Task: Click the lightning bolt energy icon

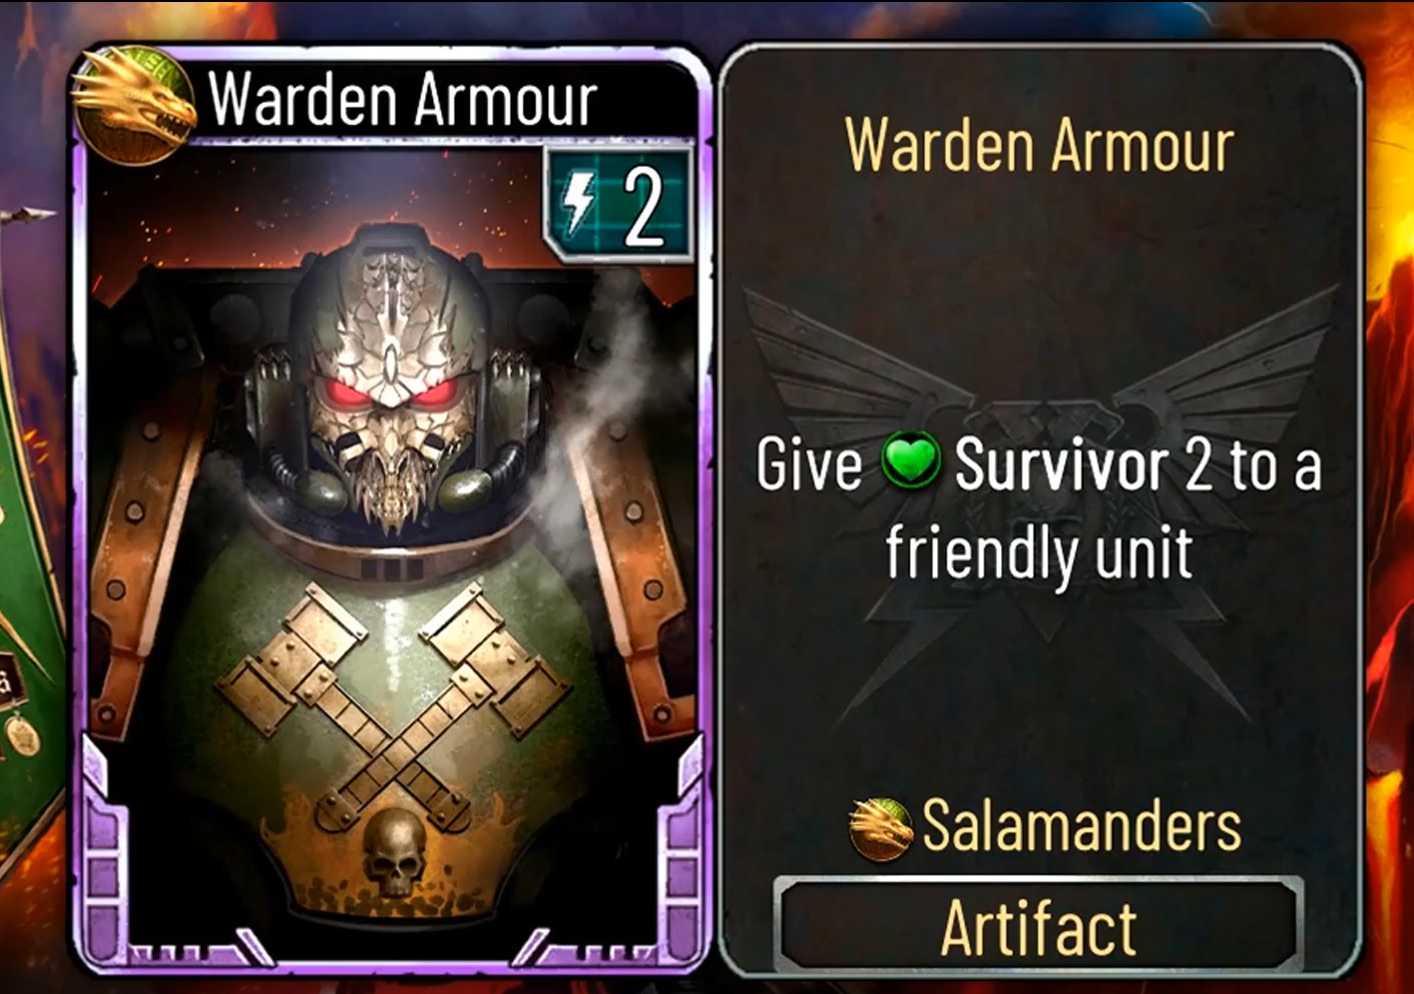Action: point(581,204)
